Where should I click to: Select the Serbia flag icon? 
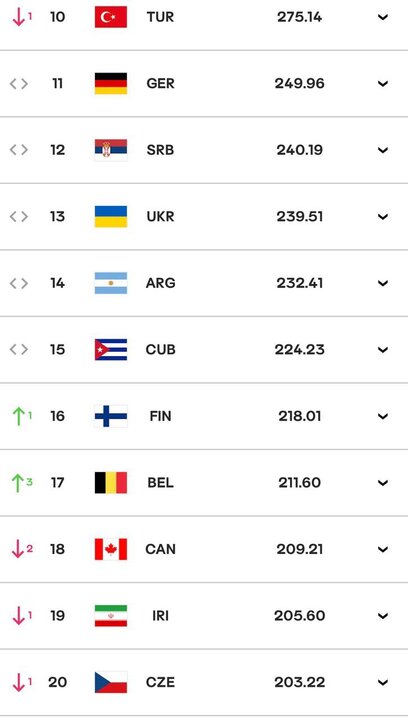click(111, 150)
